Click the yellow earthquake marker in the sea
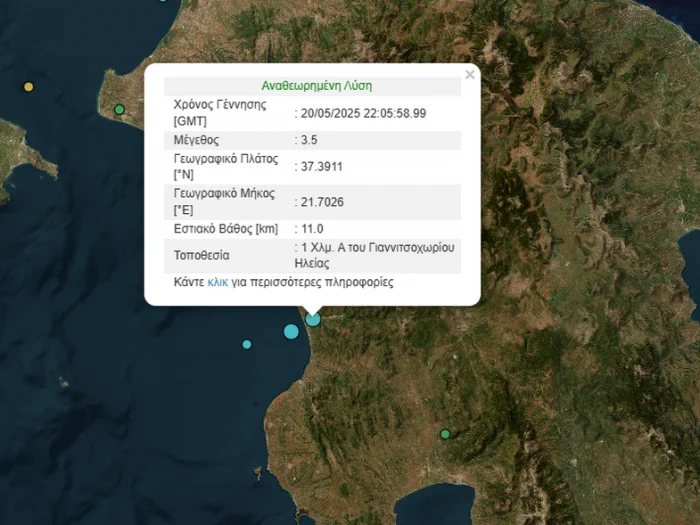This screenshot has height=525, width=700. click(x=28, y=87)
